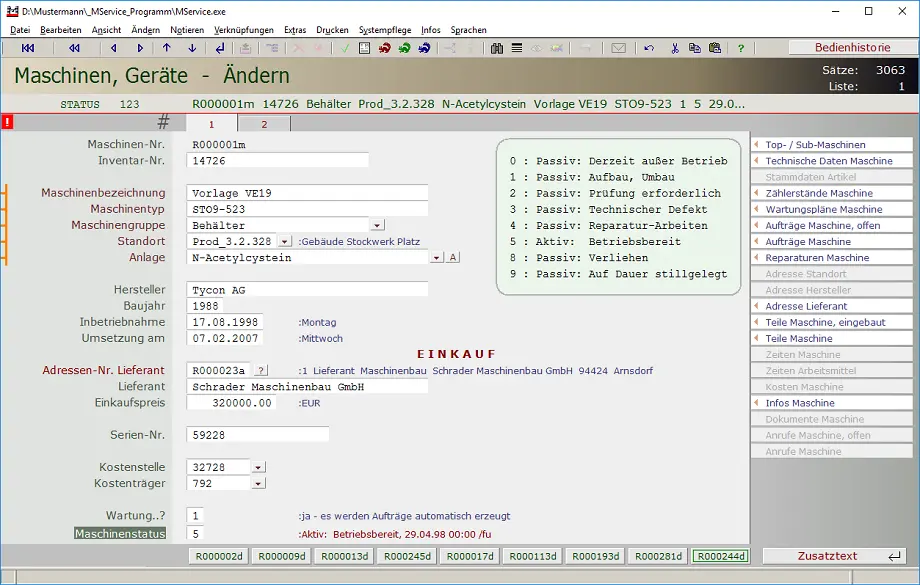Expand the Maschinengruppe dropdown

tap(377, 226)
